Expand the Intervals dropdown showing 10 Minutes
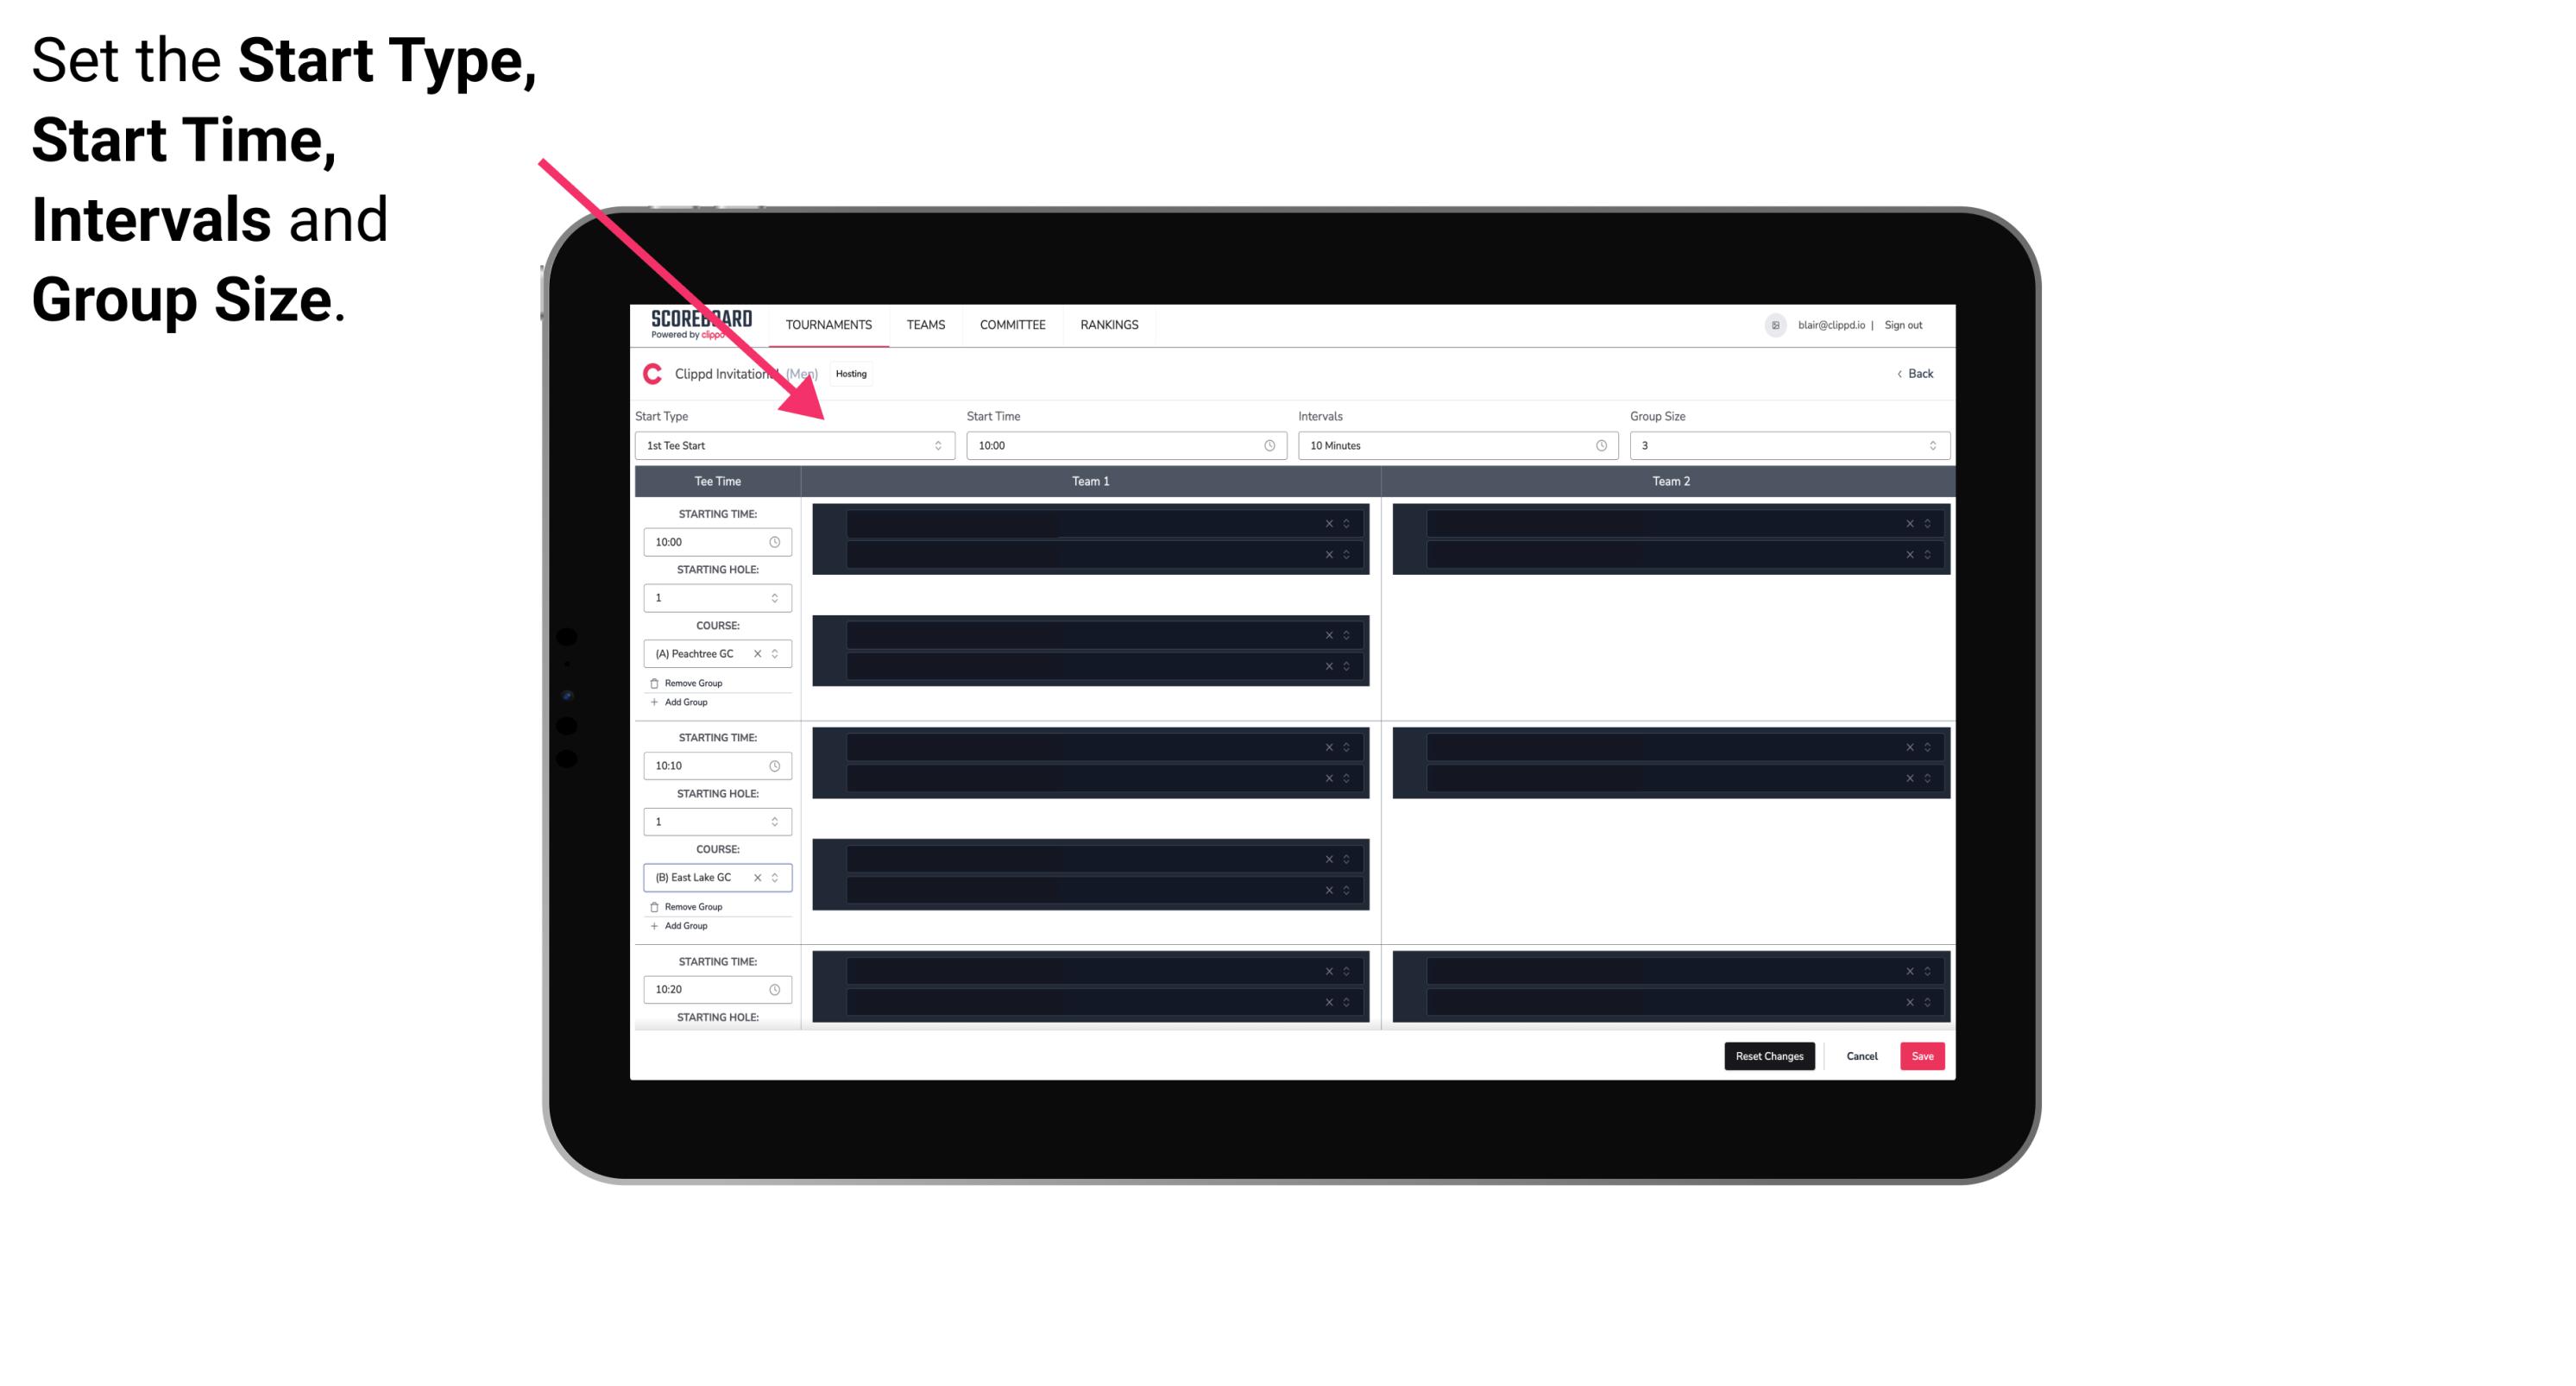Viewport: 2576px width, 1386px height. [x=1453, y=445]
